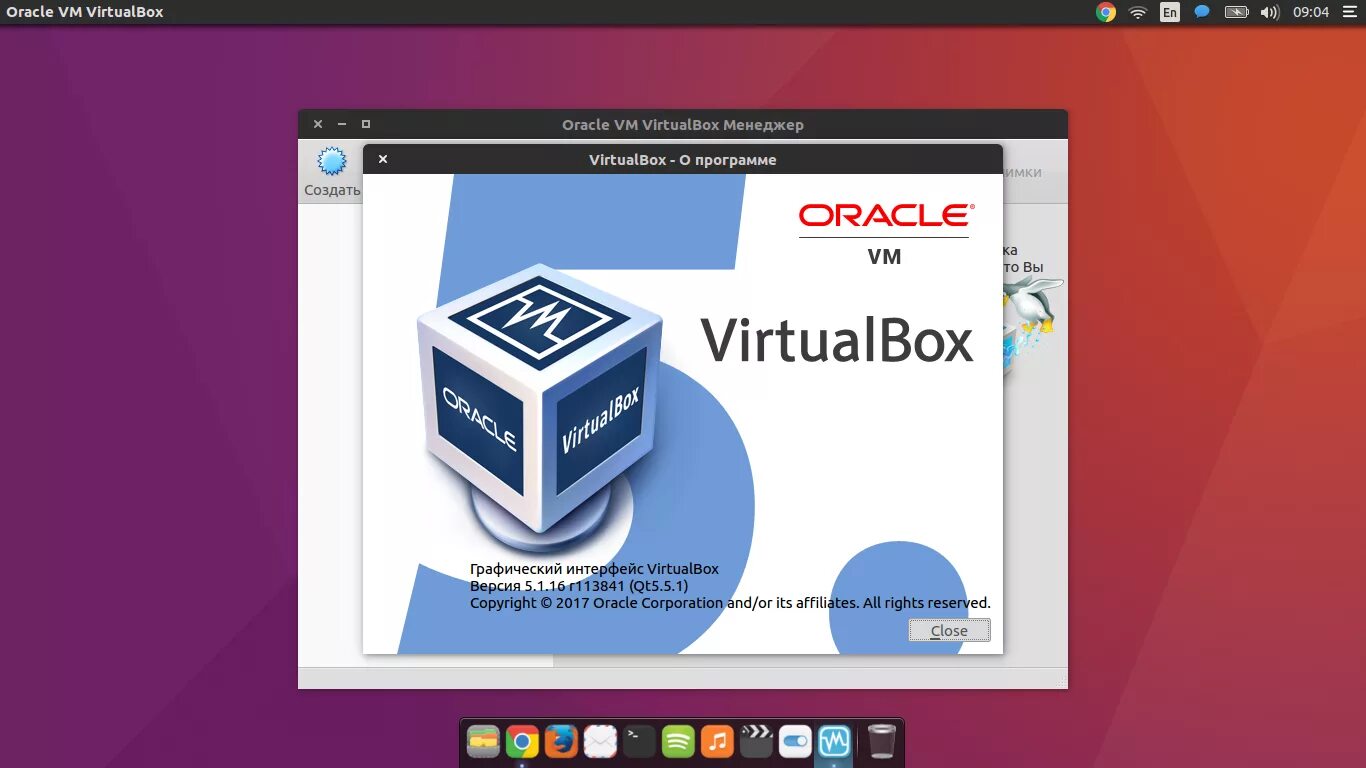Open the En keyboard layout indicator
The width and height of the screenshot is (1366, 768).
click(x=1169, y=12)
